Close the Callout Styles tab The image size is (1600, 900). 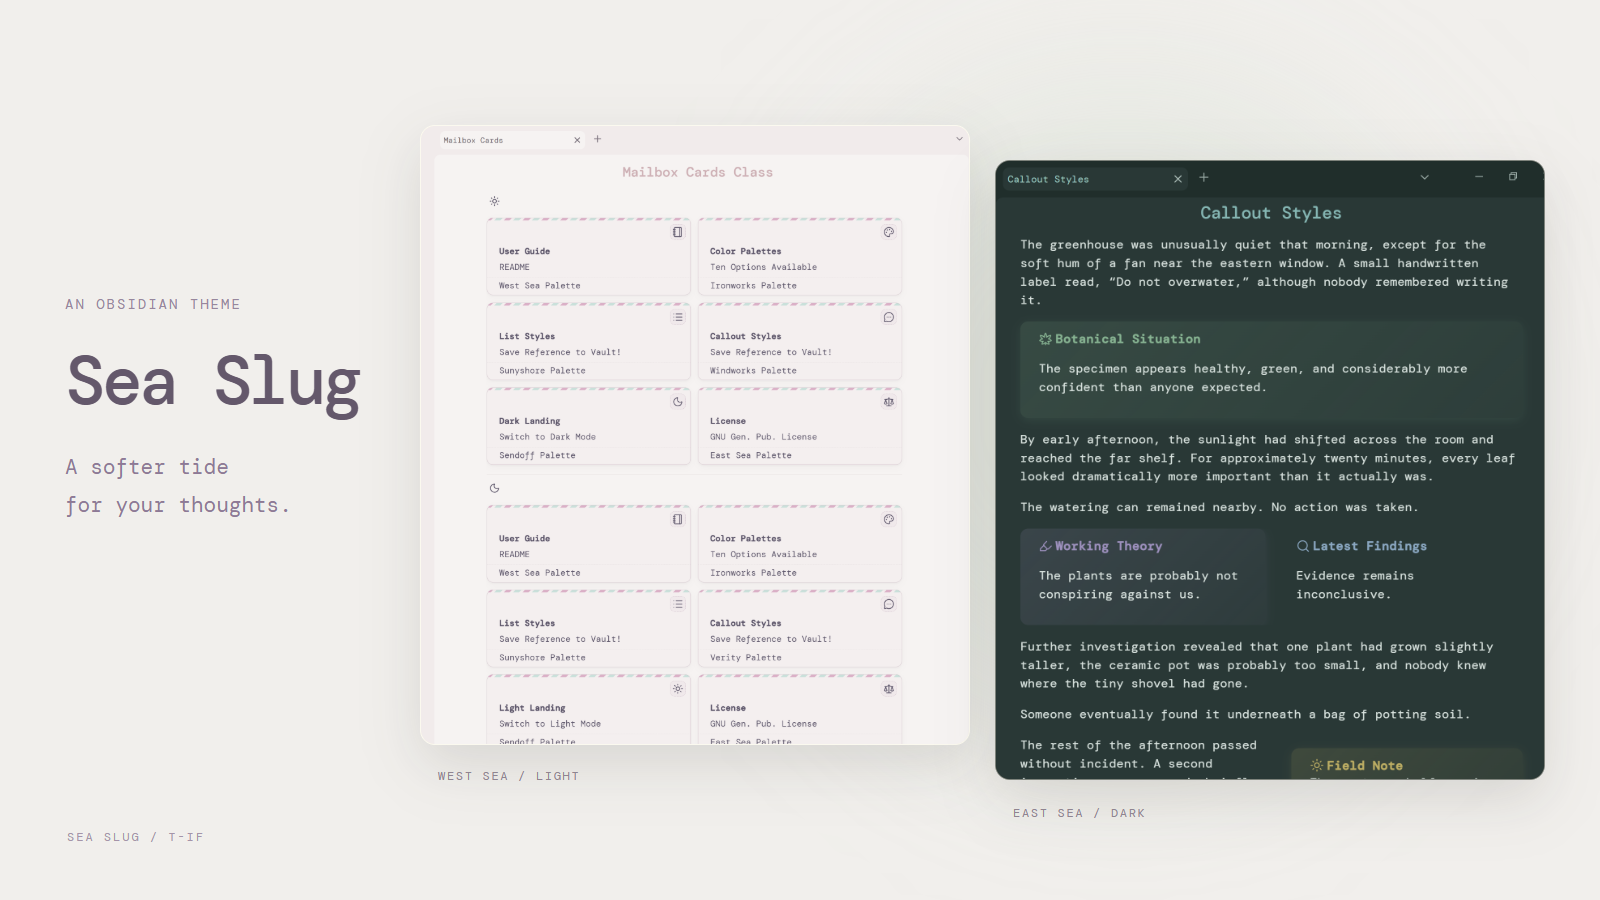coord(1178,179)
